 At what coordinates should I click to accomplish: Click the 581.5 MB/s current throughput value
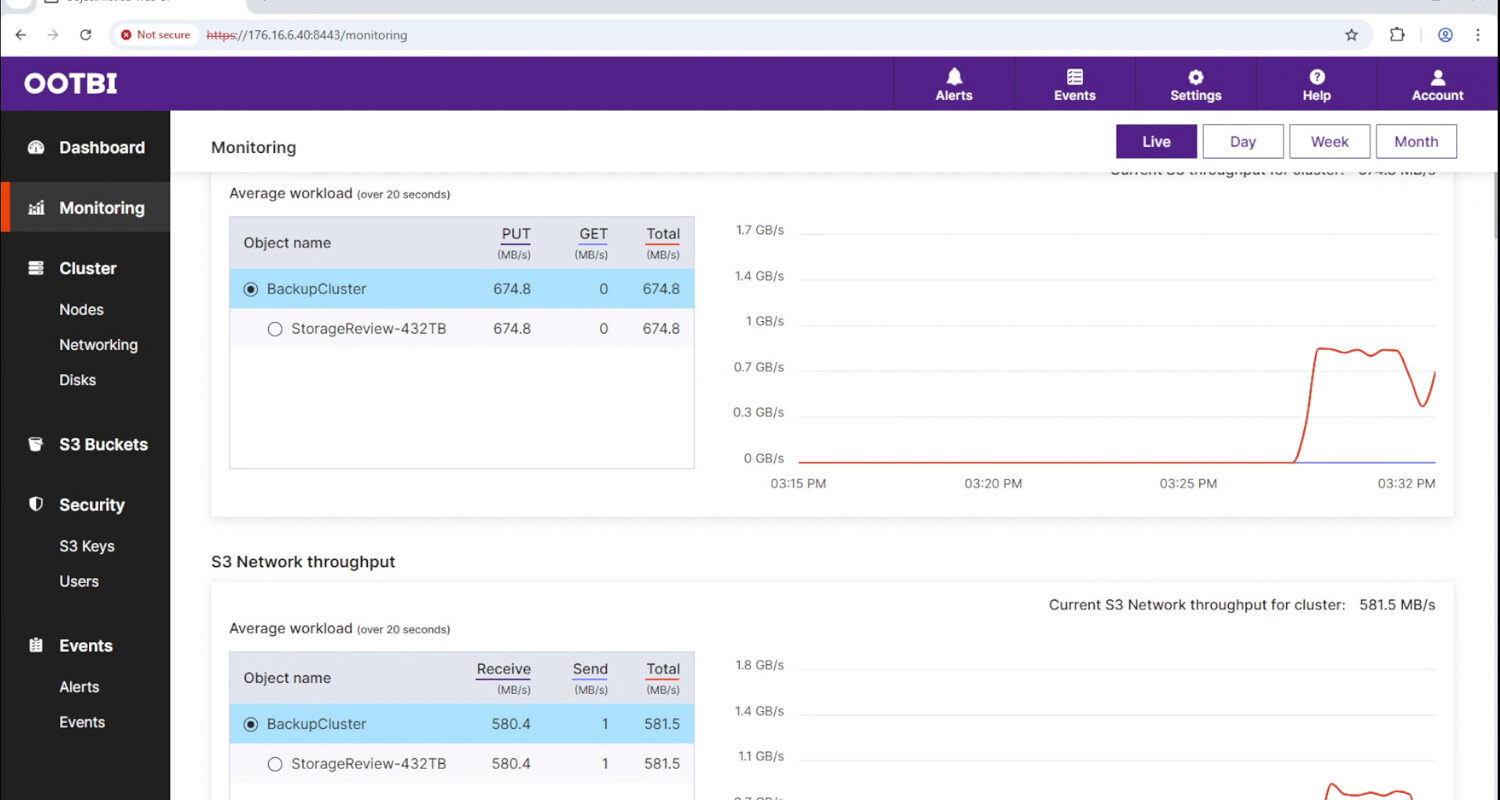pyautogui.click(x=1397, y=605)
